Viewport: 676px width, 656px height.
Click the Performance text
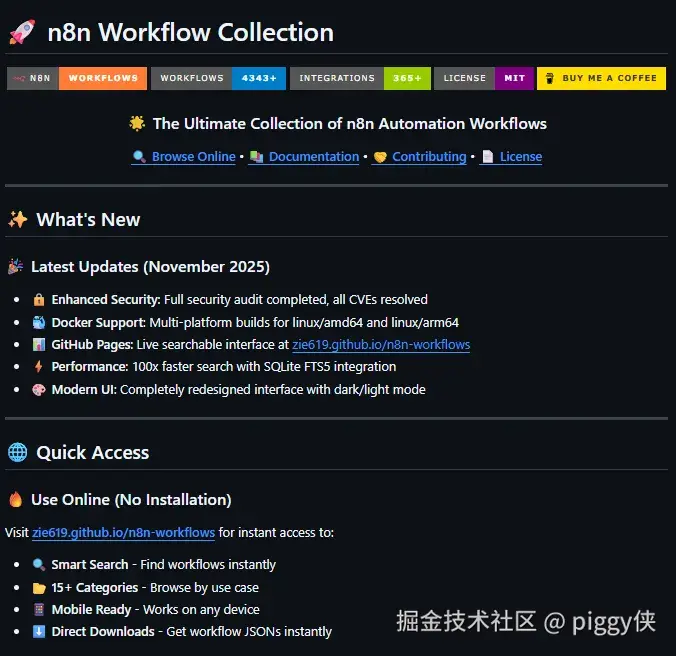[90, 367]
